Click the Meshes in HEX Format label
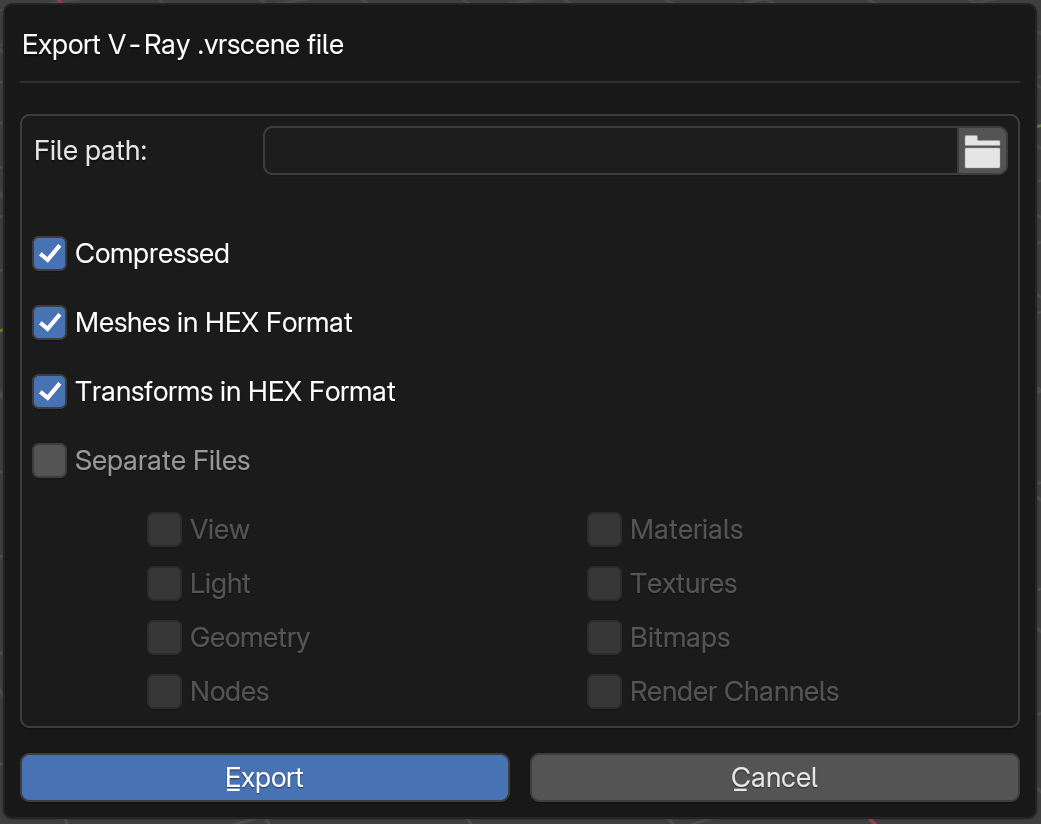1041x824 pixels. [x=214, y=323]
